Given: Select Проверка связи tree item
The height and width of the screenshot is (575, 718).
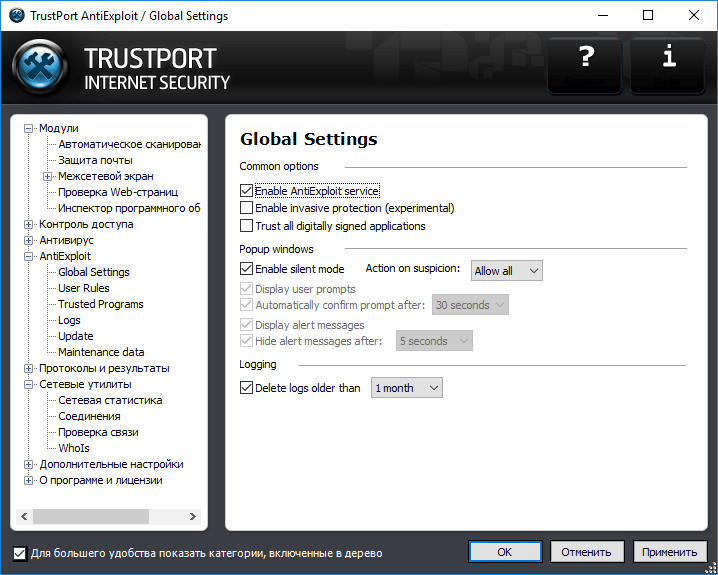Looking at the screenshot, I should (x=98, y=432).
